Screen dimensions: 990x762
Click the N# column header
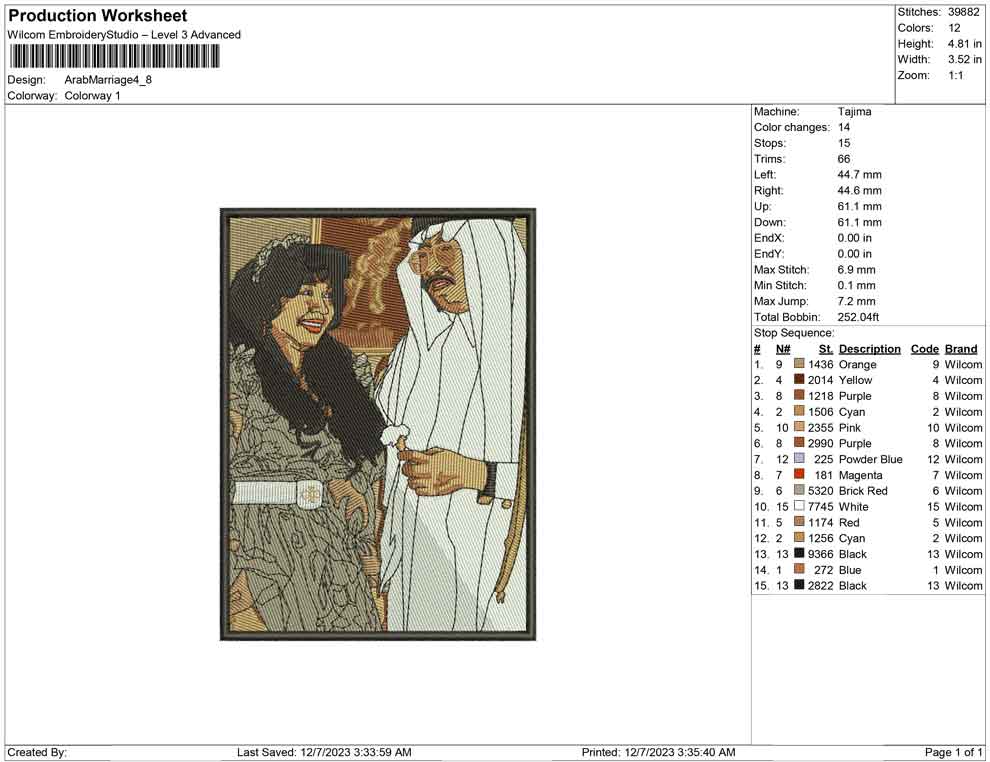[783, 349]
